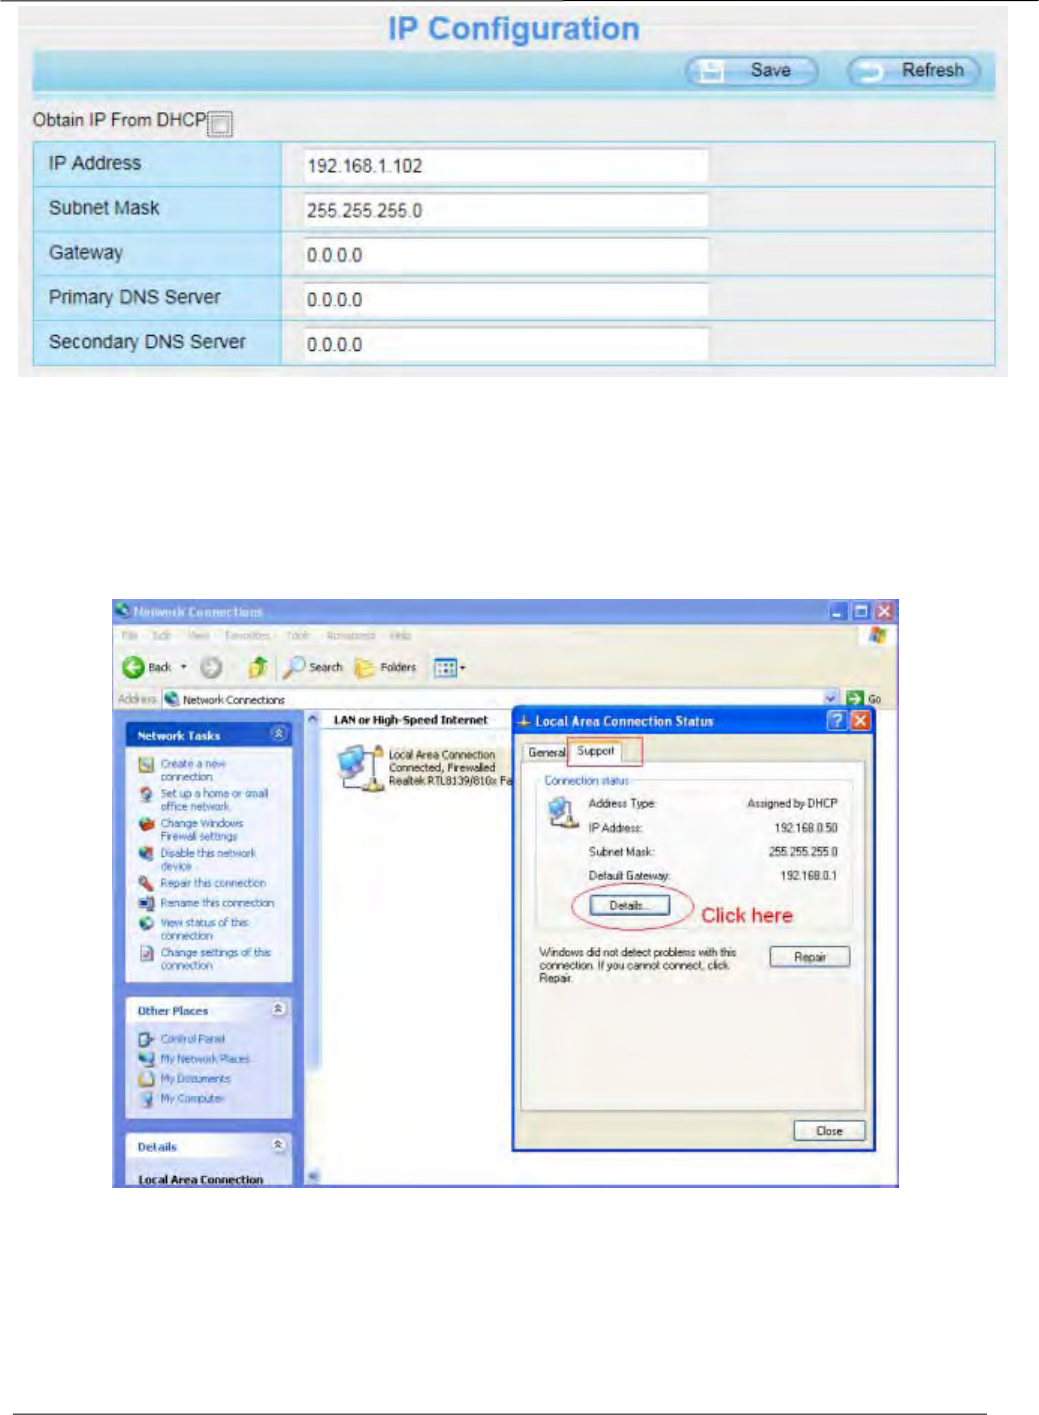The height and width of the screenshot is (1415, 1039).
Task: Open the My Network Places link
Action: (x=205, y=1059)
